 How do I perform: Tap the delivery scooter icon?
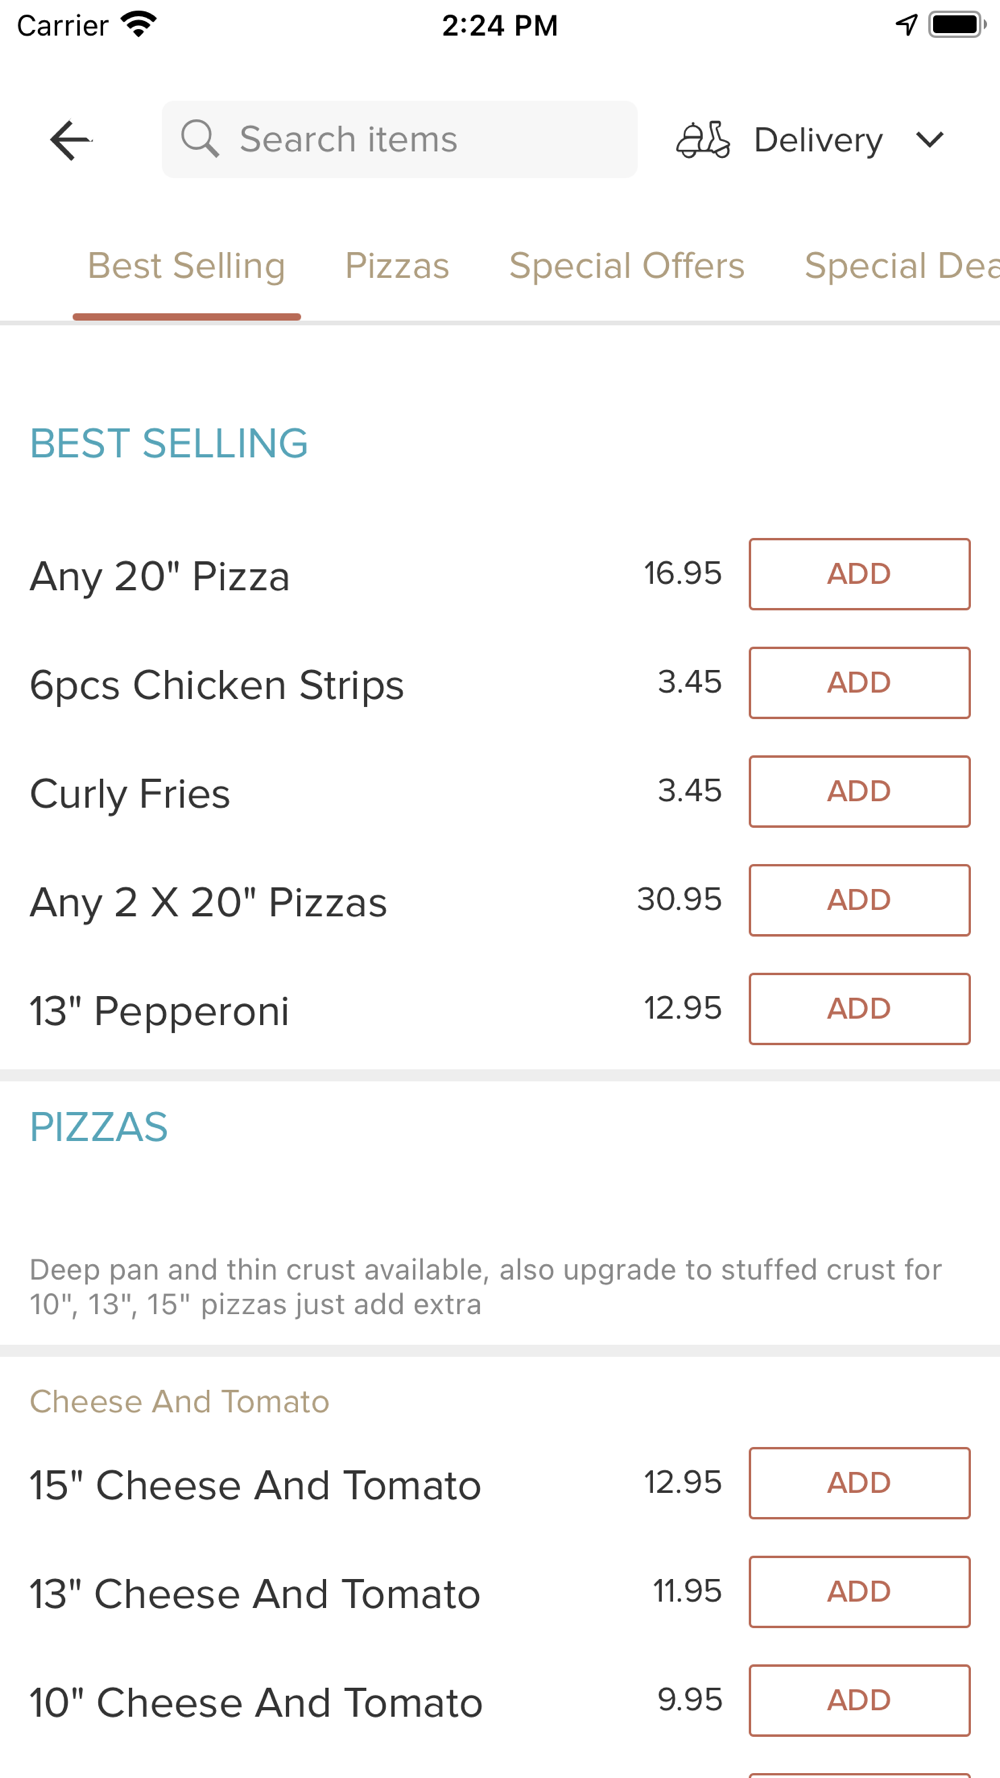coord(703,140)
